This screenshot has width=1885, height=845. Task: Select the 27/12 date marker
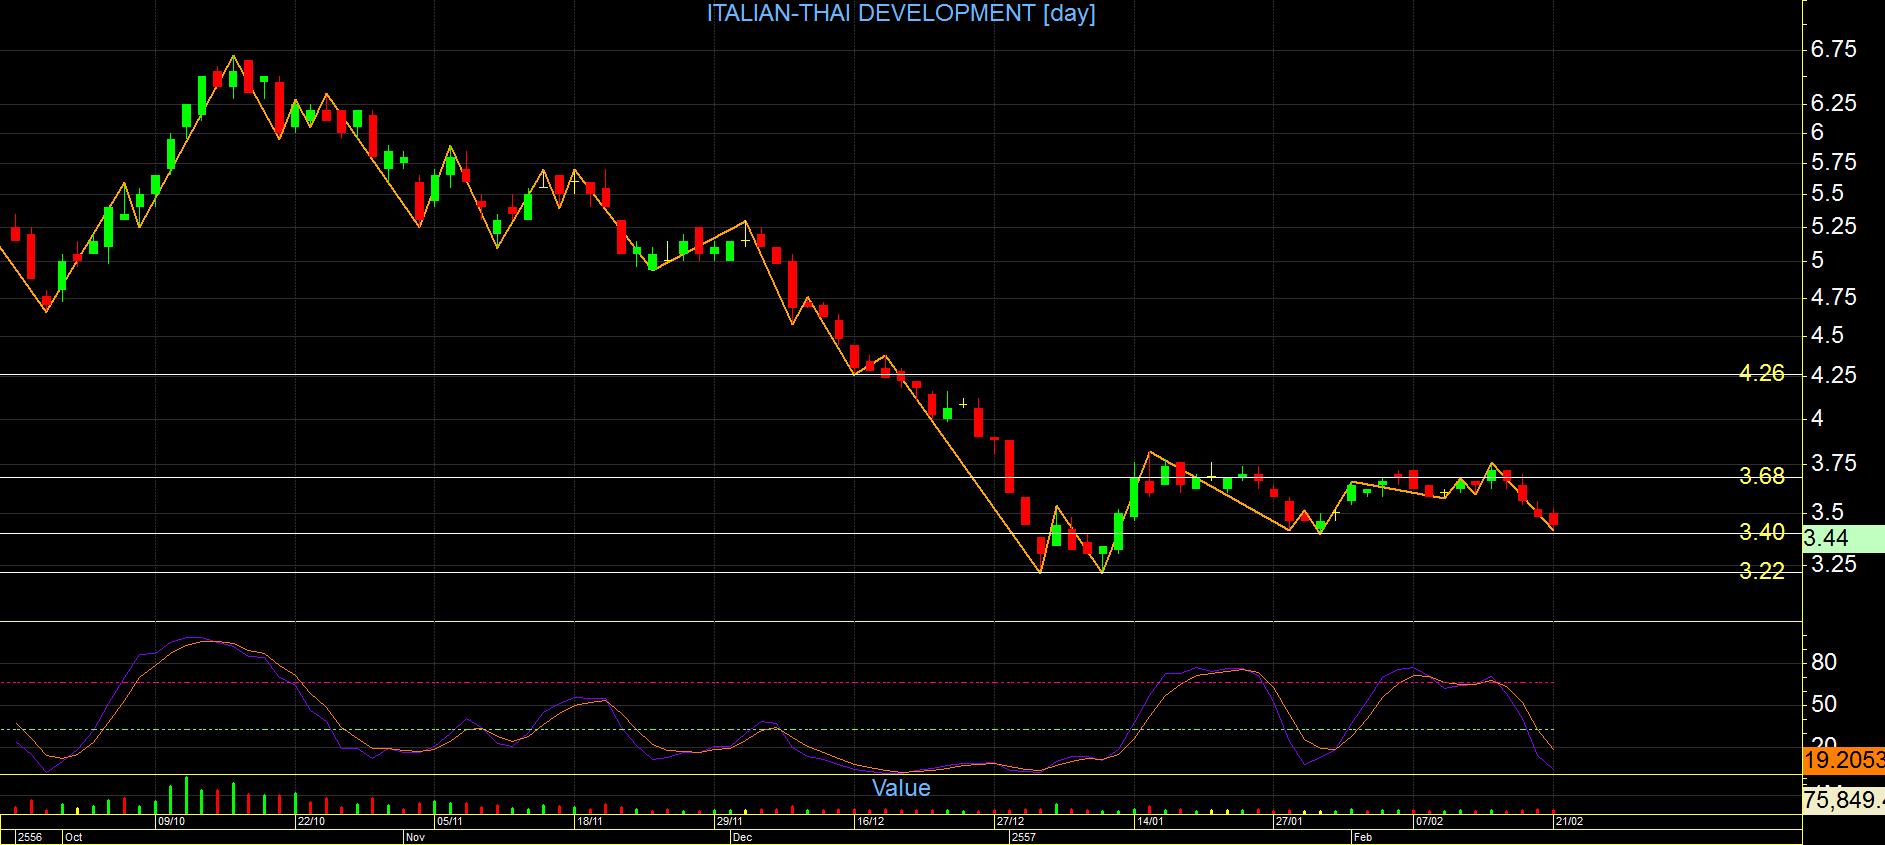point(1010,822)
